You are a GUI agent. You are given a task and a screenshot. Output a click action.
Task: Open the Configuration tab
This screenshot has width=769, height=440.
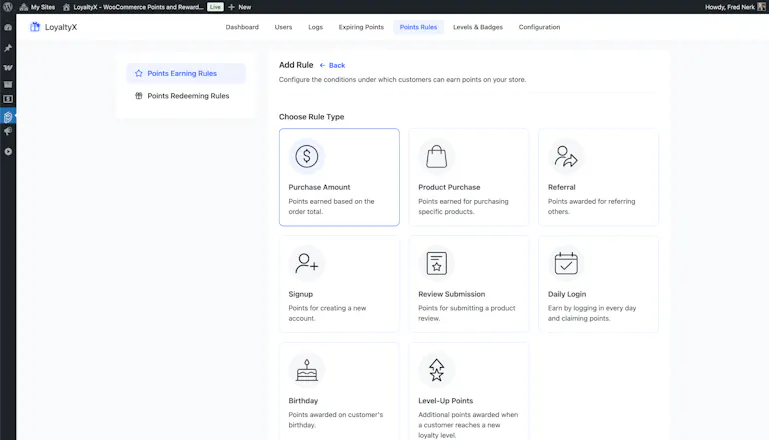tap(539, 27)
